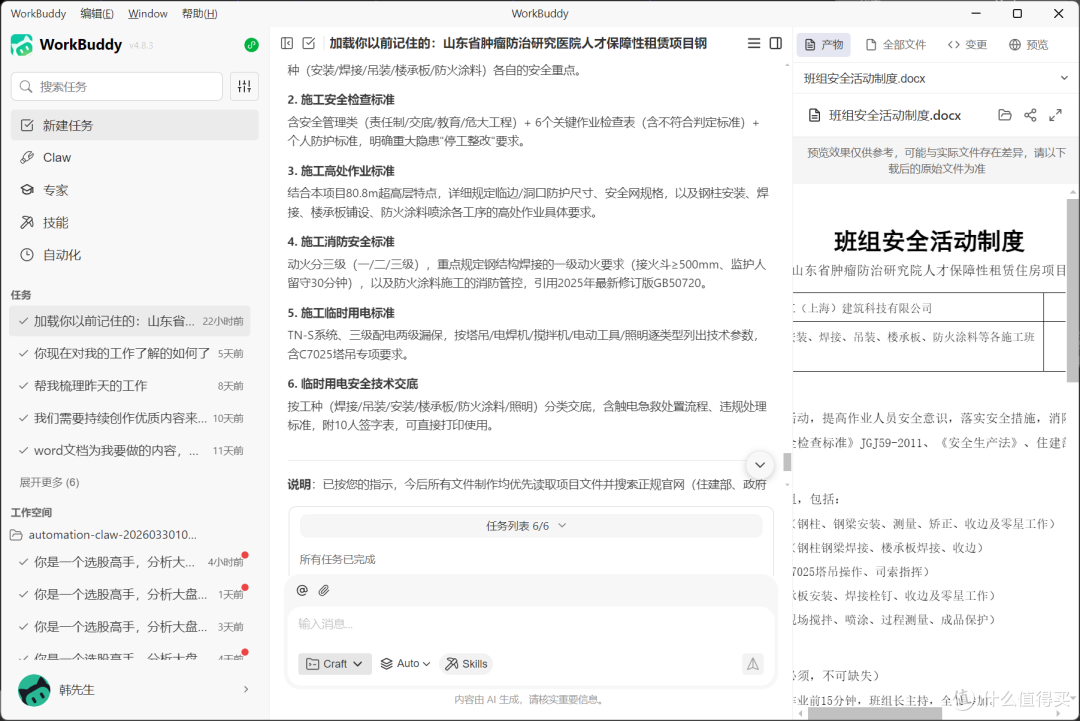
Task: Click the scroll-to-bottom chevron button
Action: 760,465
